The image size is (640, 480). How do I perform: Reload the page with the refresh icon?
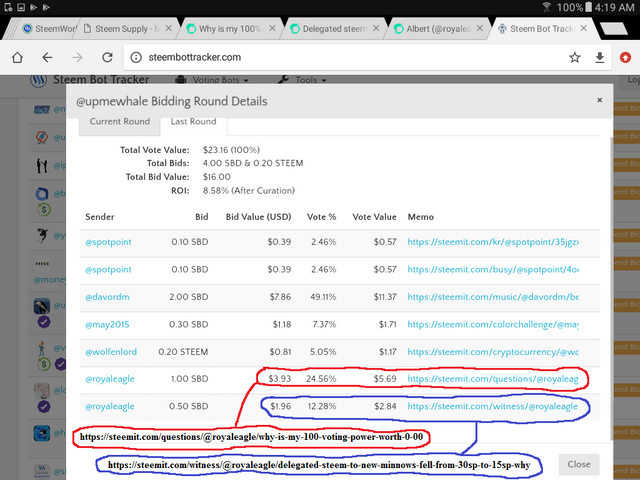click(x=106, y=57)
